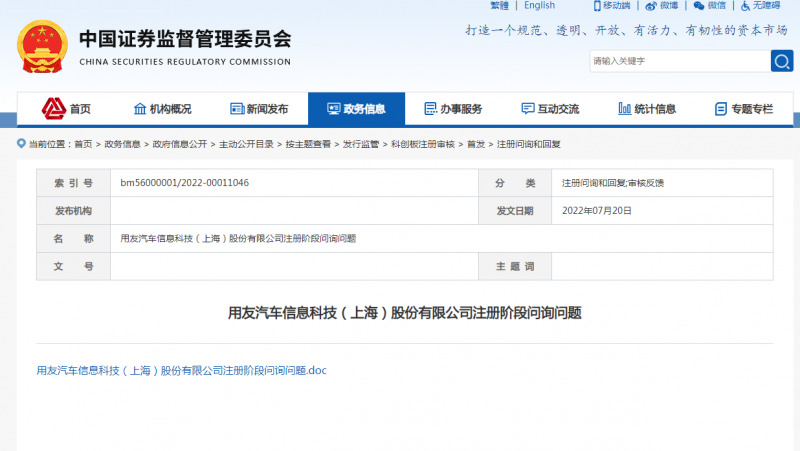Open the 首页 navigation tab
Image resolution: width=800 pixels, height=451 pixels.
tap(66, 109)
